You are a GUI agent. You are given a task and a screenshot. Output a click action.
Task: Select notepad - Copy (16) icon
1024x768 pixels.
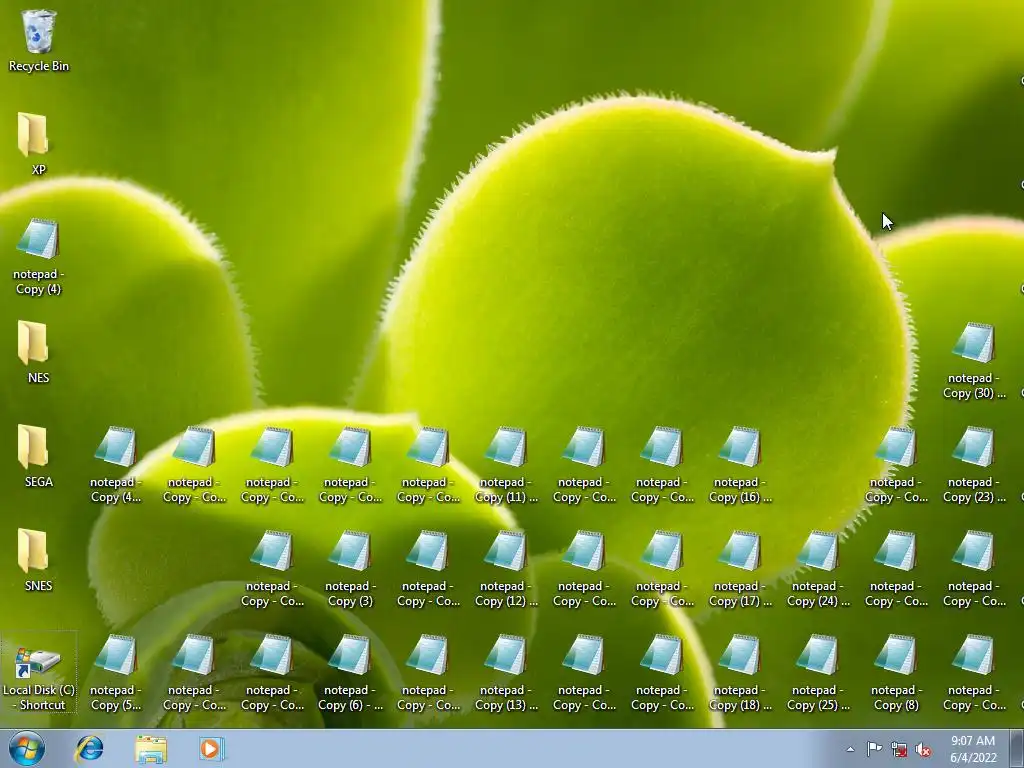pyautogui.click(x=740, y=464)
